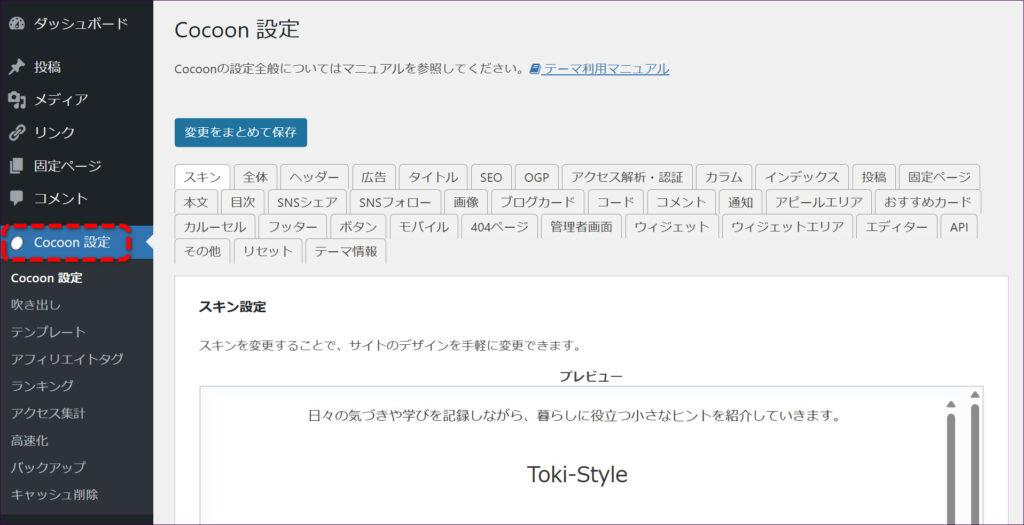Click the Dashboard gauge icon in sidebar
The height and width of the screenshot is (525, 1024).
pos(16,22)
